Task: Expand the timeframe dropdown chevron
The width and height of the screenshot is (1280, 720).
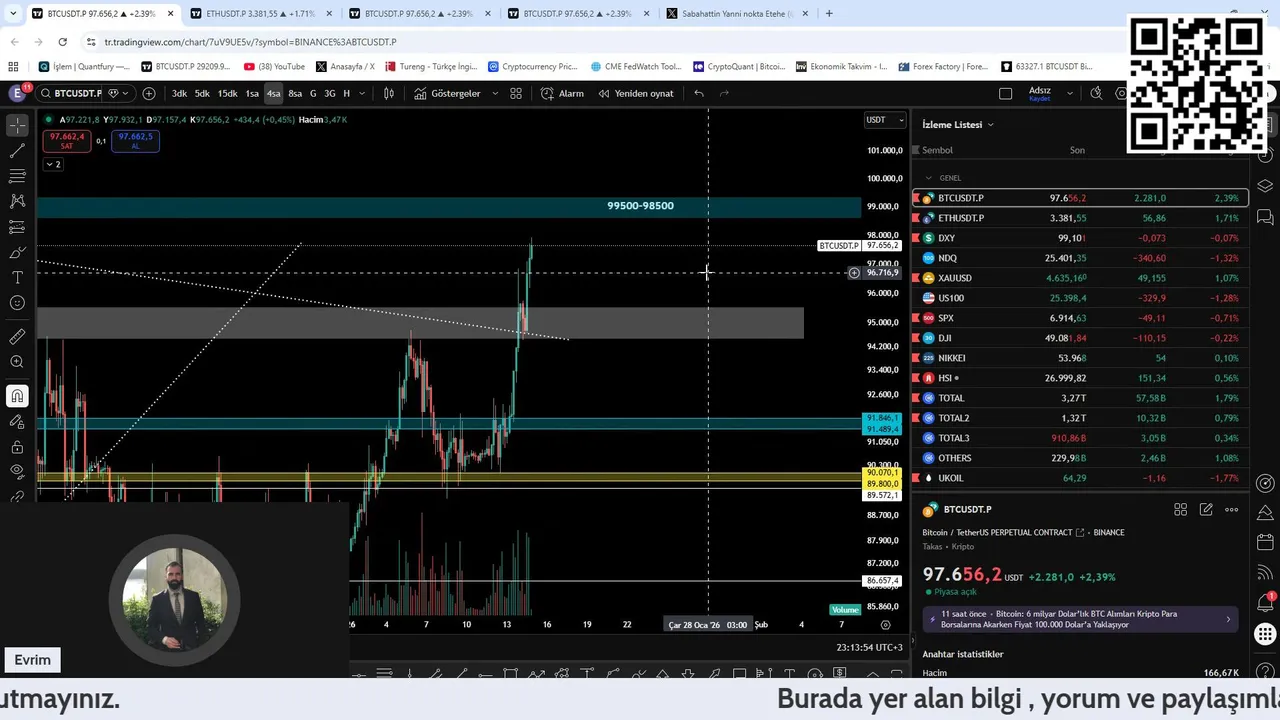Action: 362,93
